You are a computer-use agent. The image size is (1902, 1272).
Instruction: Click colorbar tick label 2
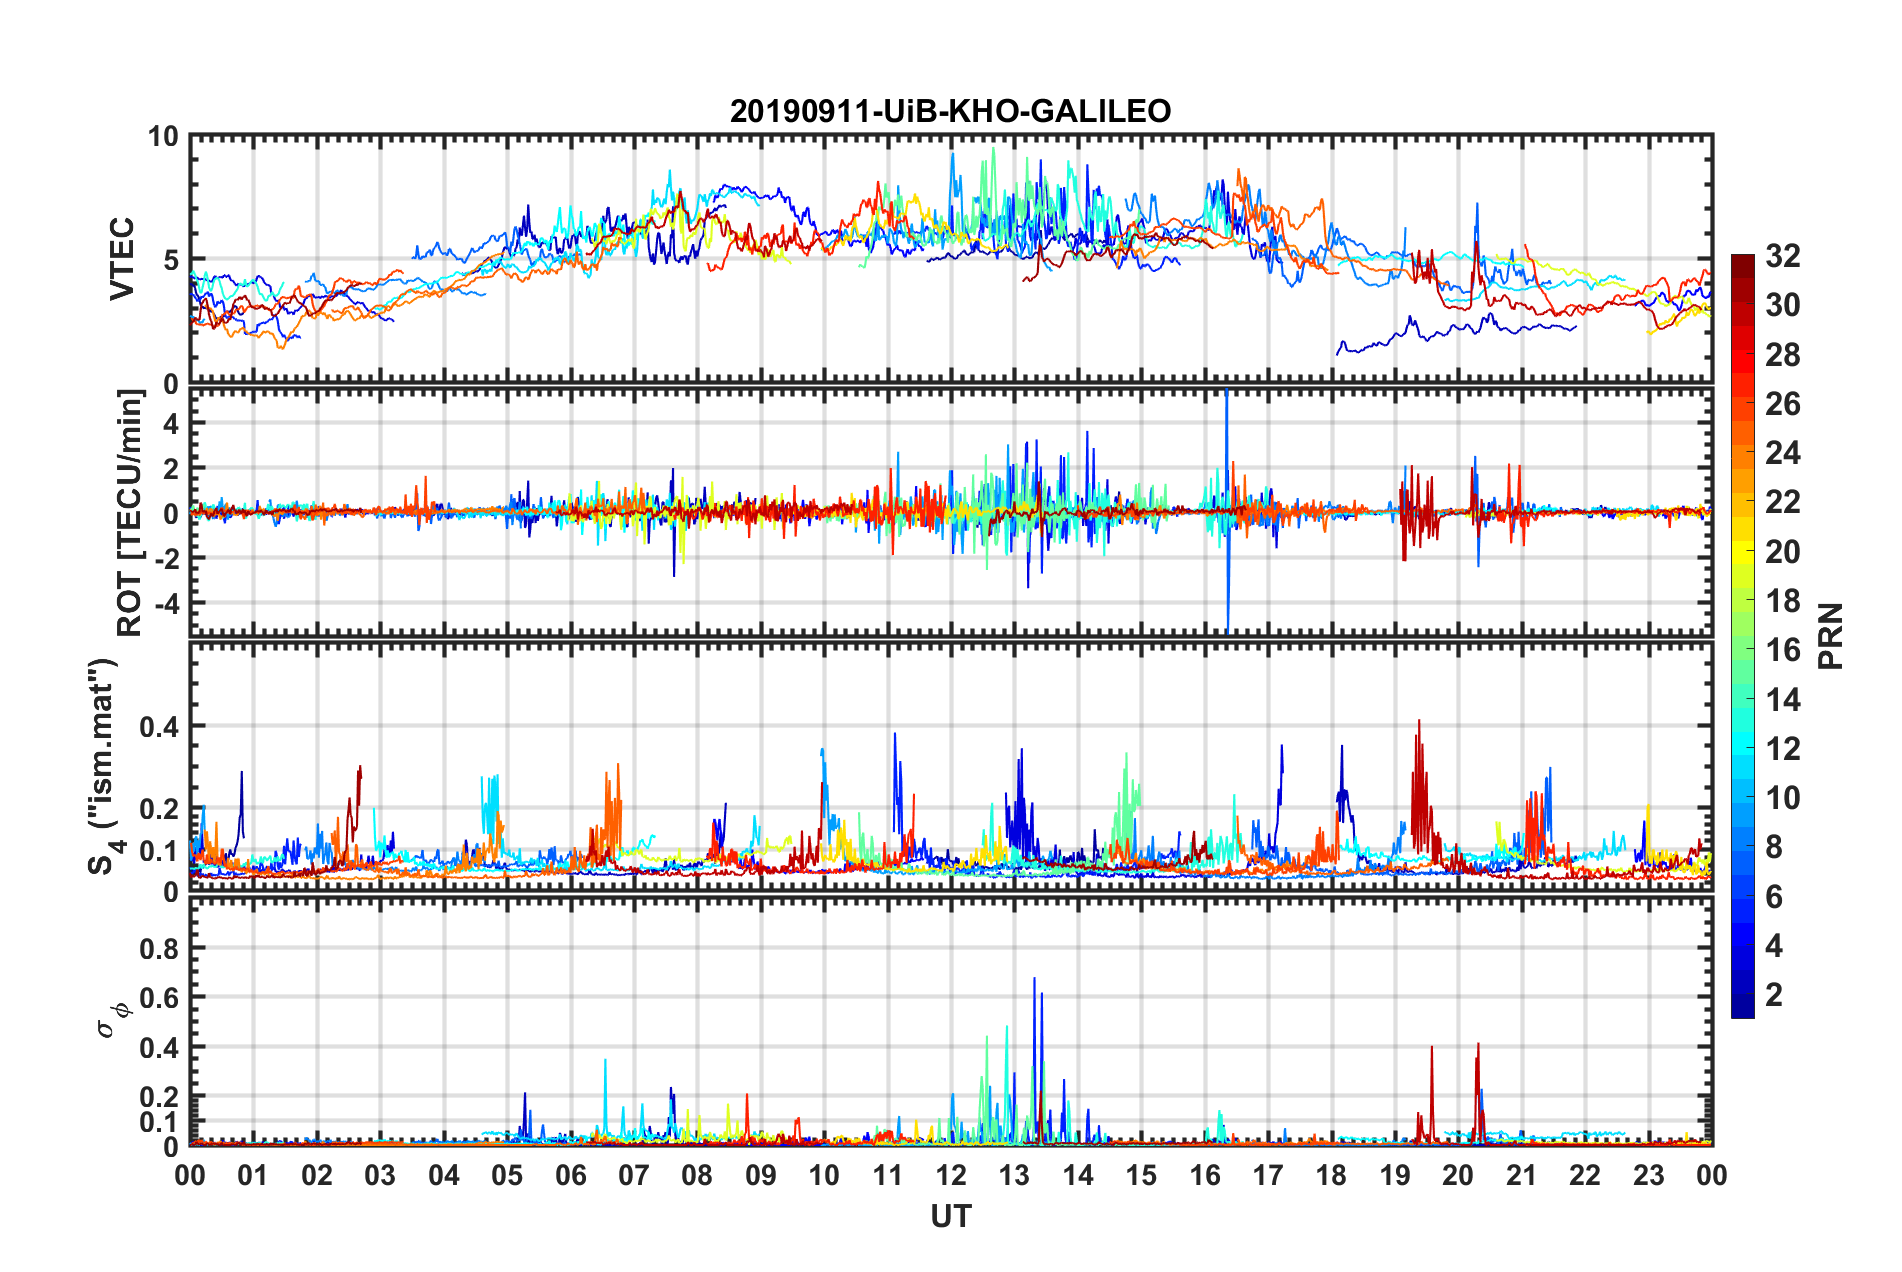pos(1774,994)
